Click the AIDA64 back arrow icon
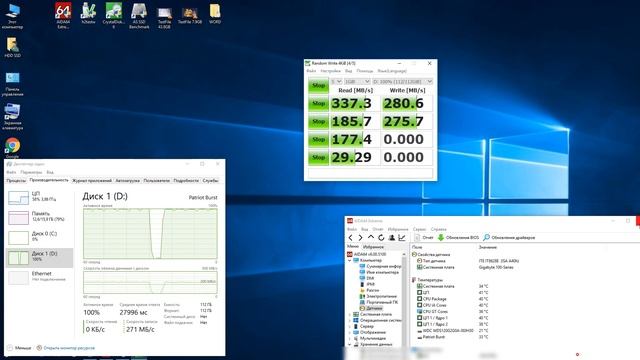The height and width of the screenshot is (360, 640). tap(351, 237)
